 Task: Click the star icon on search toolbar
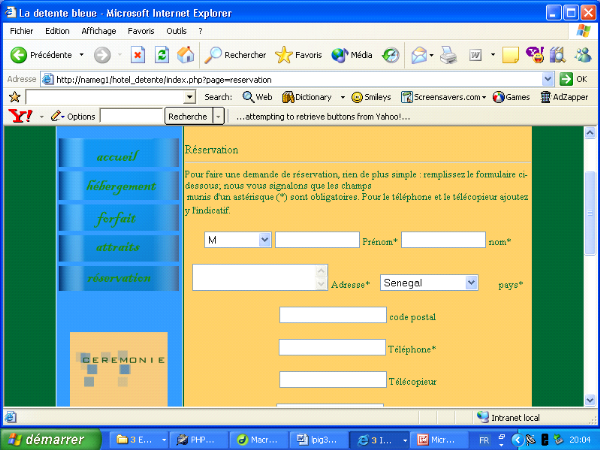[x=15, y=97]
